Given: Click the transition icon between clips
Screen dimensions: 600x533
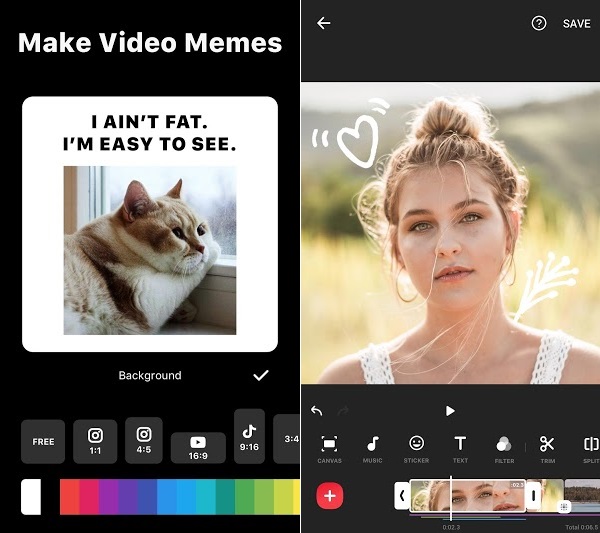Looking at the screenshot, I should [564, 507].
